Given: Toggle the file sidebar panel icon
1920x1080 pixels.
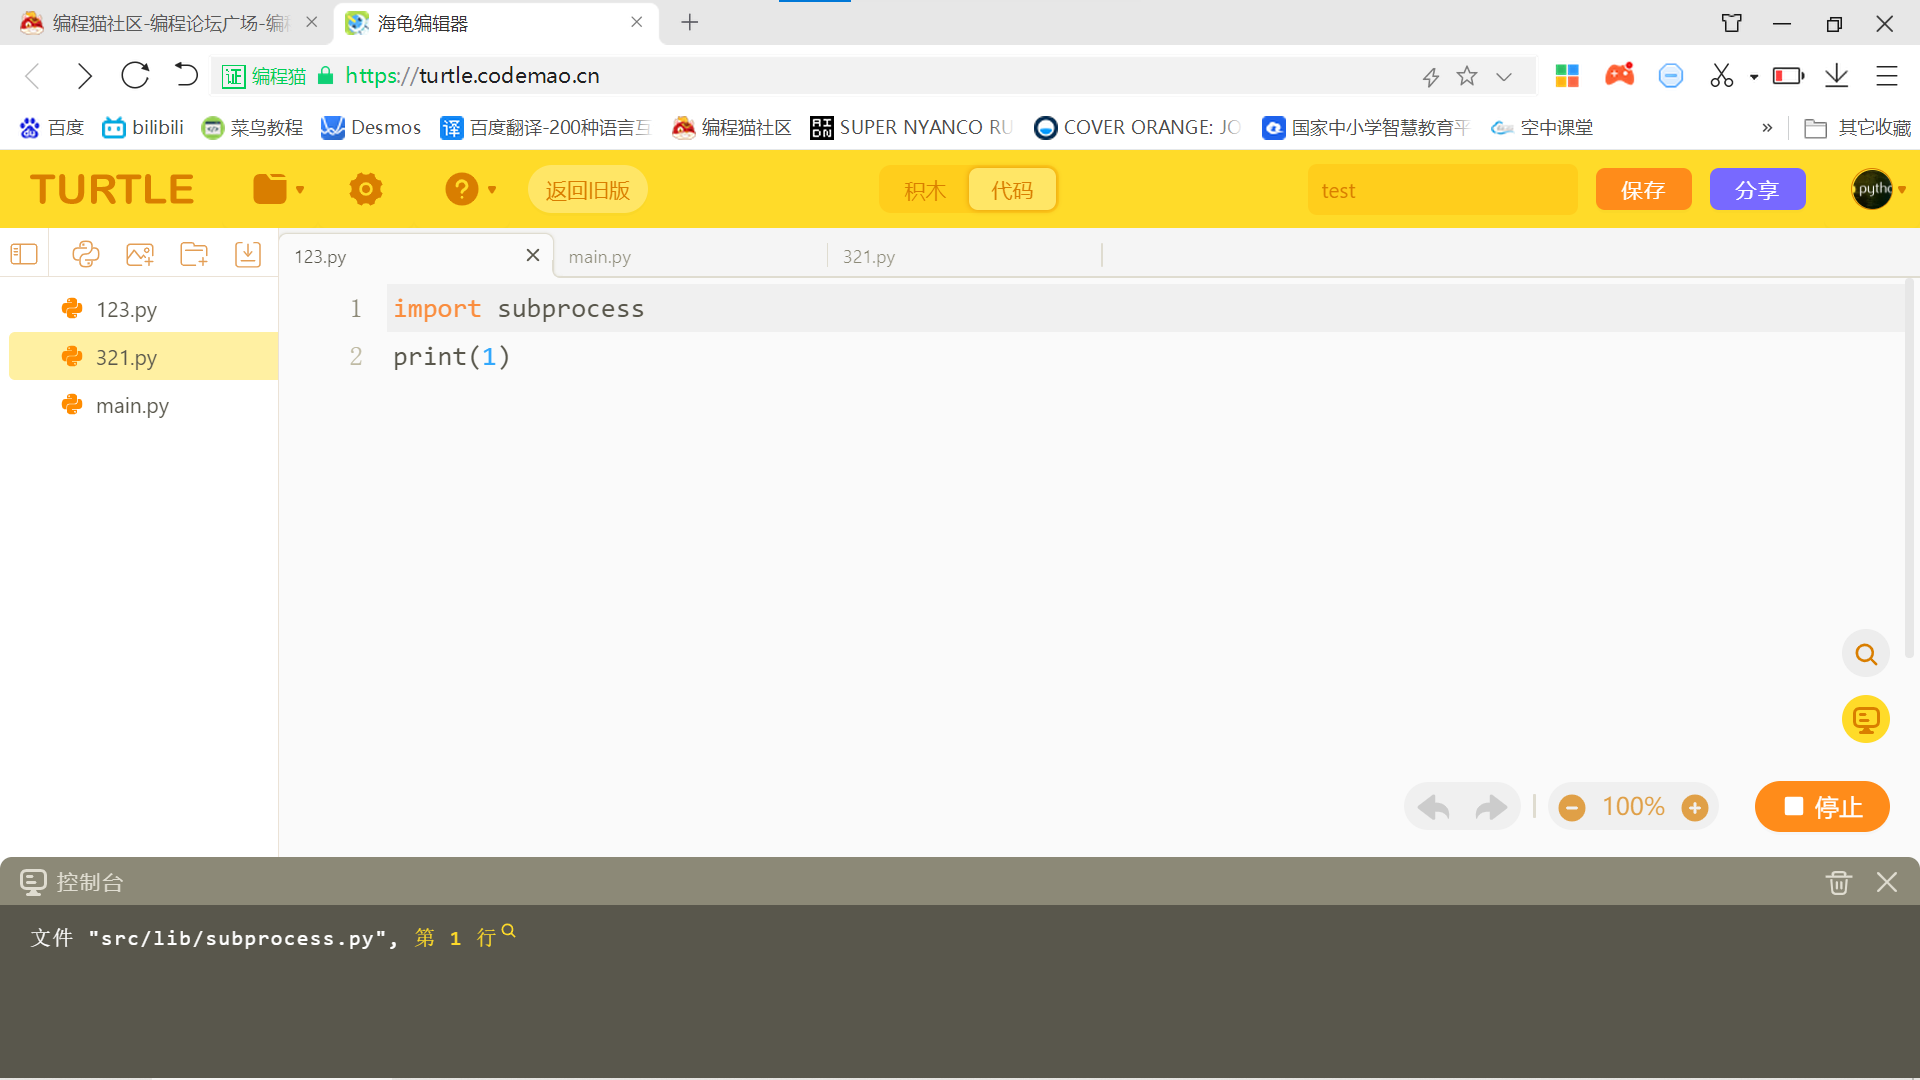Looking at the screenshot, I should coord(24,254).
